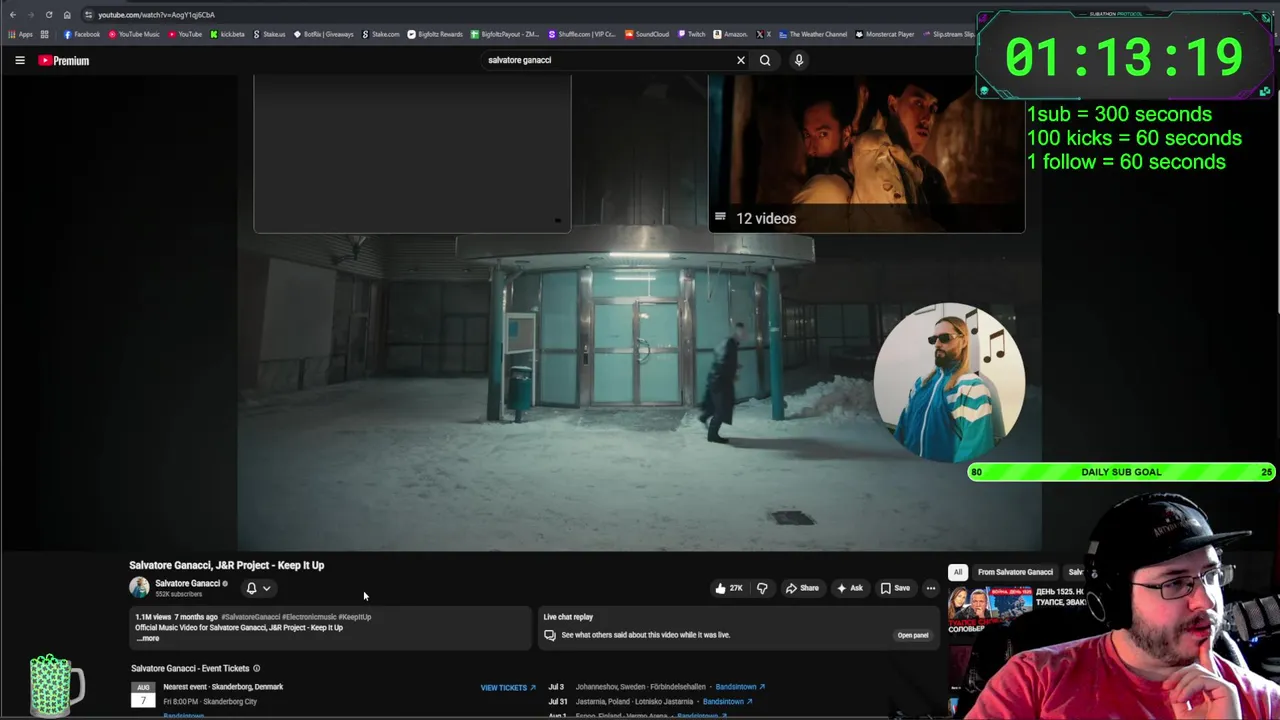1280x720 pixels.
Task: Open the YouTube Music bookmark
Action: click(x=134, y=34)
